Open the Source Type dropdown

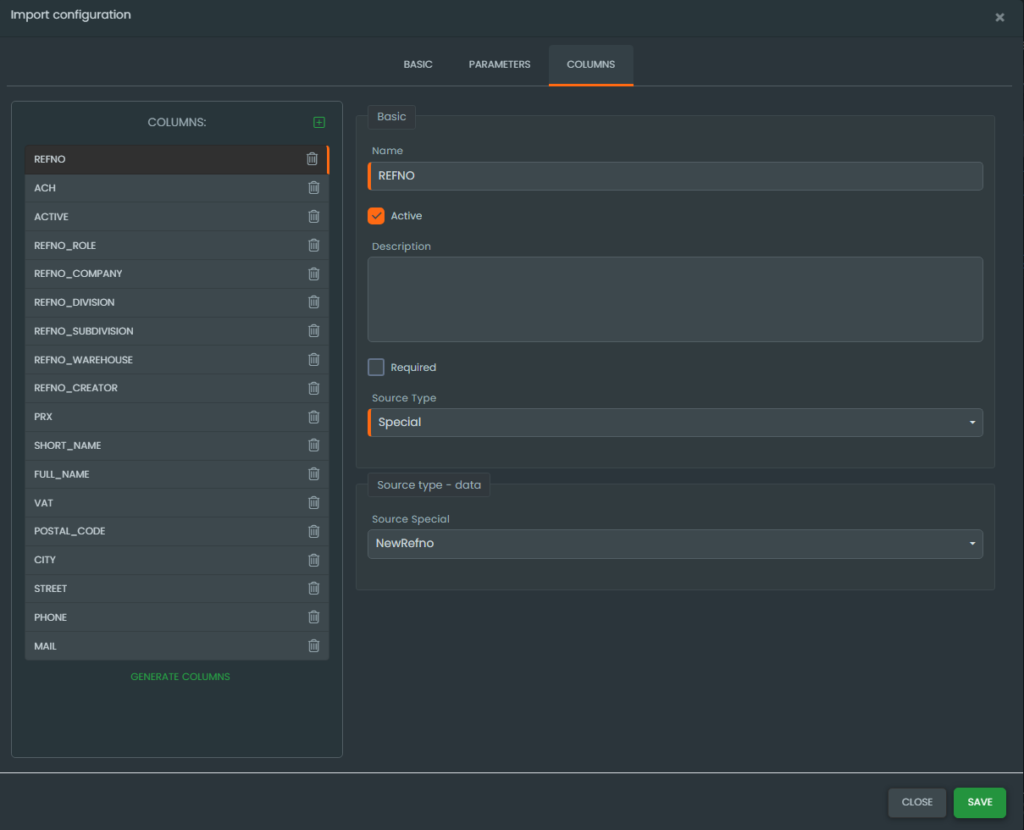675,422
